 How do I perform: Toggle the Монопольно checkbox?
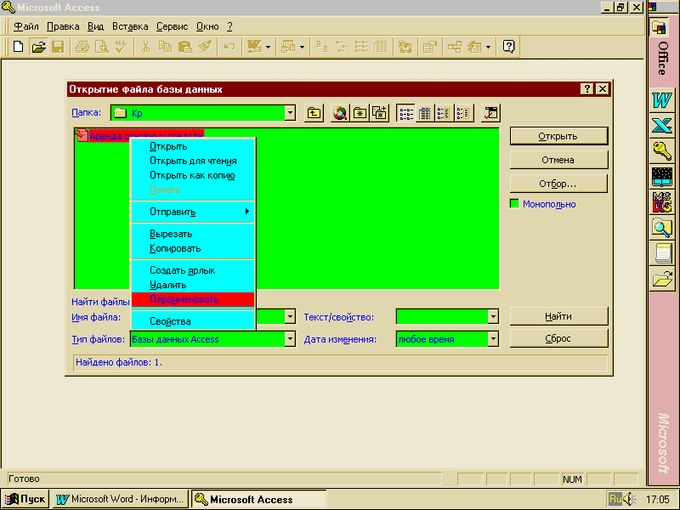pos(515,204)
